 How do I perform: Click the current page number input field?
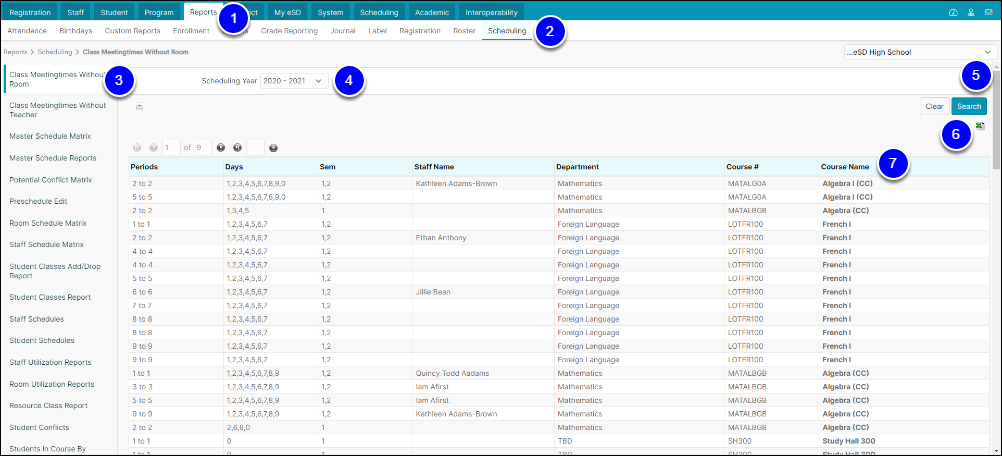171,148
